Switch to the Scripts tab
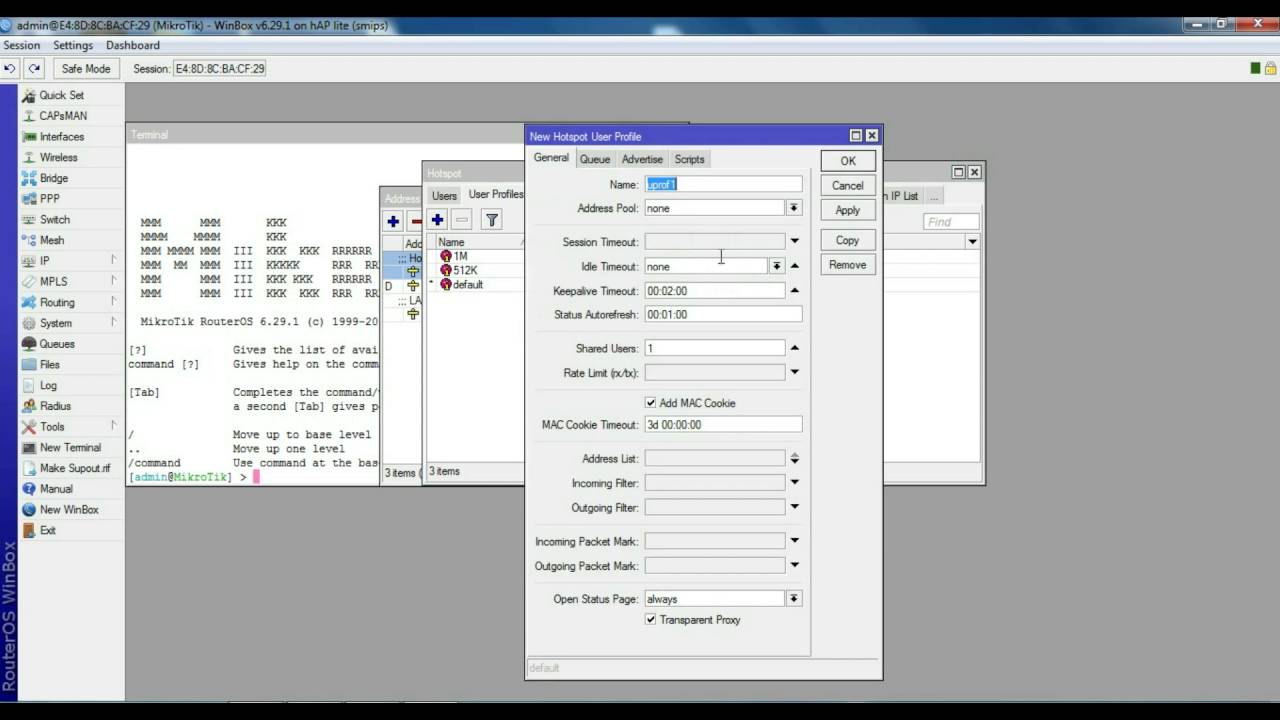This screenshot has width=1280, height=720. pyautogui.click(x=689, y=159)
